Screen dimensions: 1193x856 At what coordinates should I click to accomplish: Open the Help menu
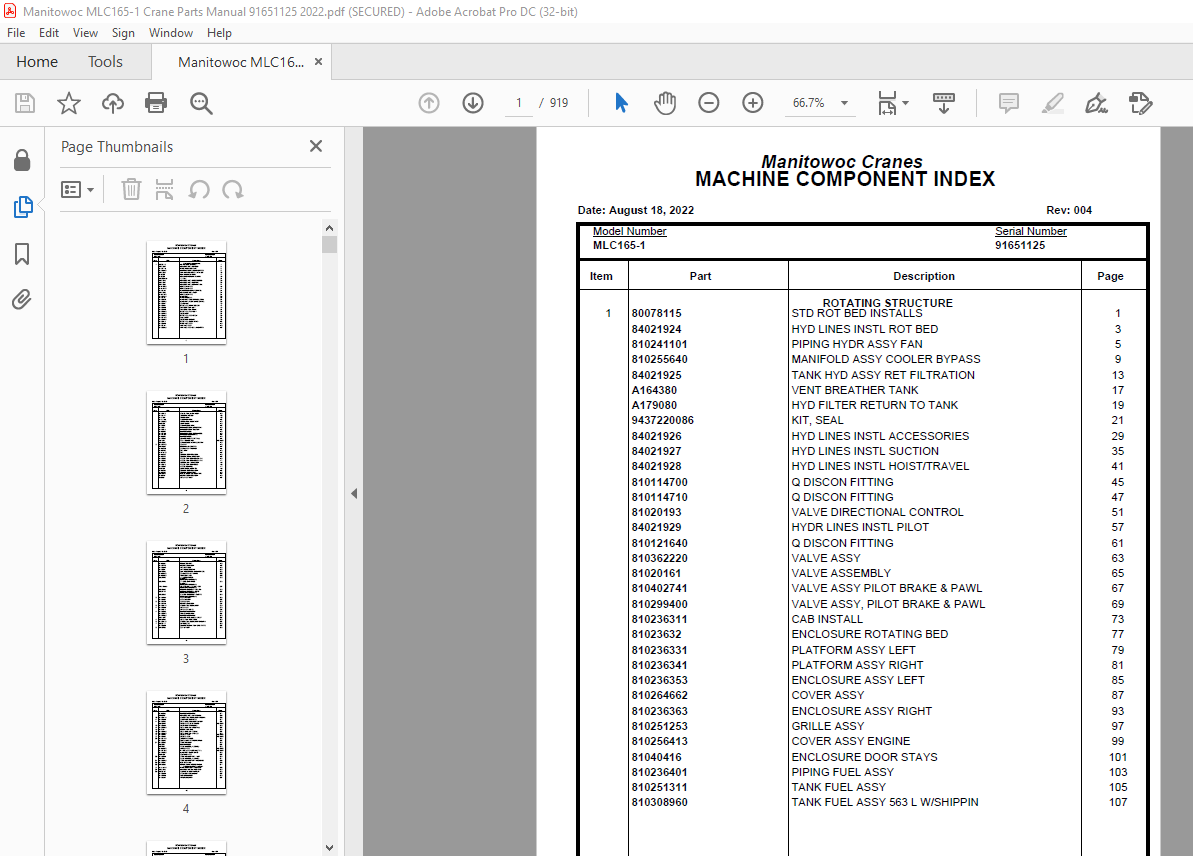click(219, 33)
